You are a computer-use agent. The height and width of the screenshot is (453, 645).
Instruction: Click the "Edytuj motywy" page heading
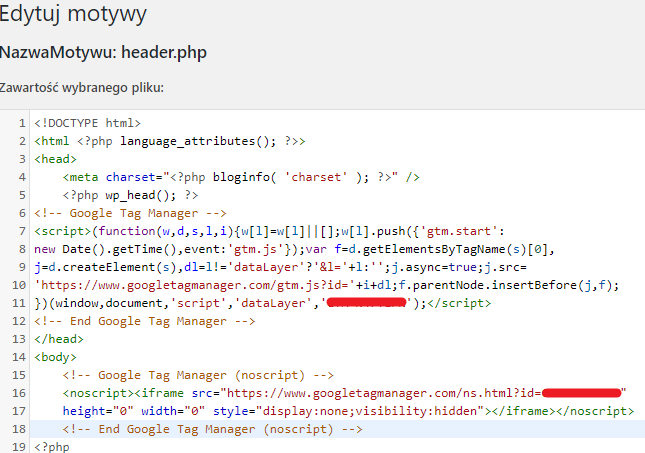pos(74,14)
